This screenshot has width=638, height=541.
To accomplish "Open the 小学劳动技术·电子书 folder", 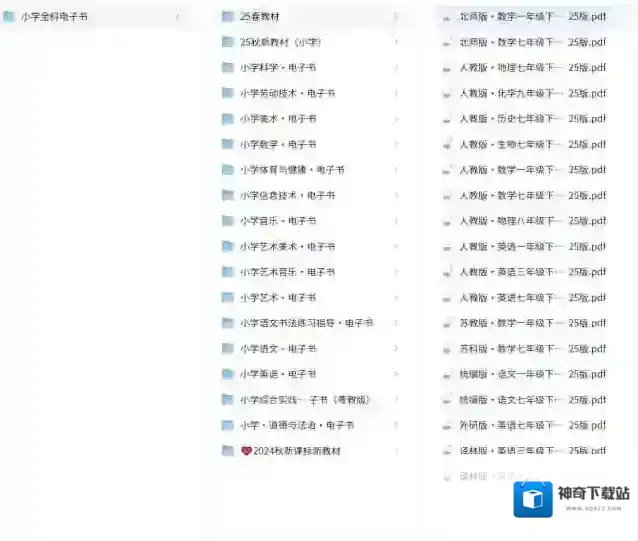I will [287, 93].
